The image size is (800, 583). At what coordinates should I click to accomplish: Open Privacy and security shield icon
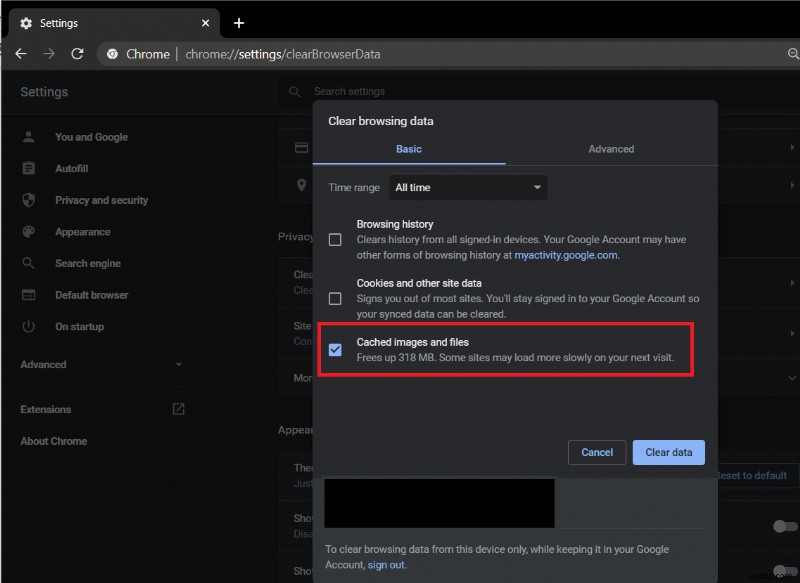[x=29, y=200]
